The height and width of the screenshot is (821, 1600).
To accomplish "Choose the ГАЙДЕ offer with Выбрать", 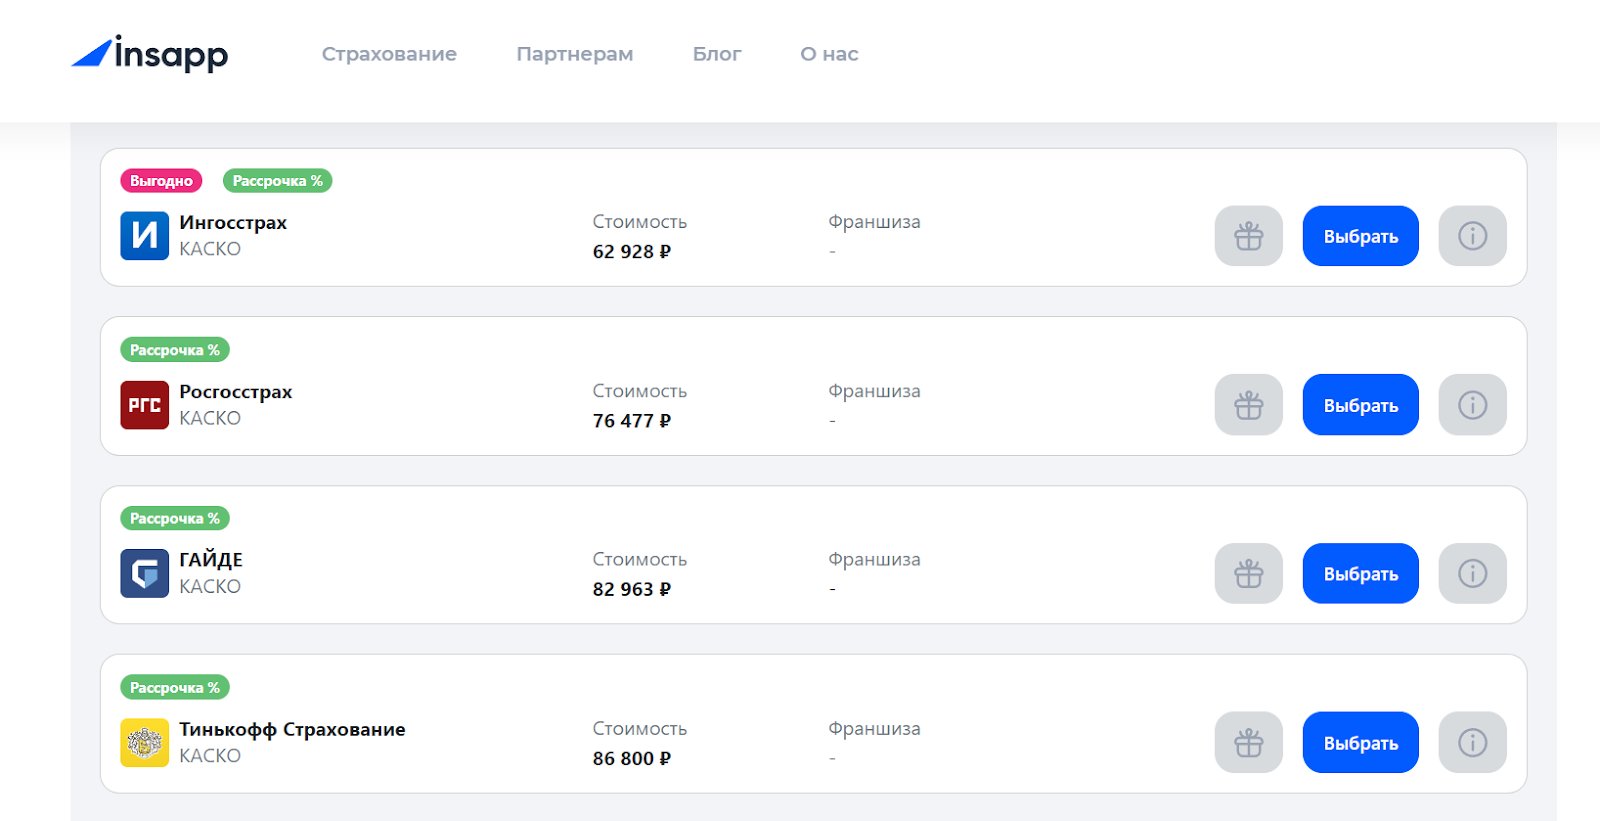I will pyautogui.click(x=1360, y=573).
